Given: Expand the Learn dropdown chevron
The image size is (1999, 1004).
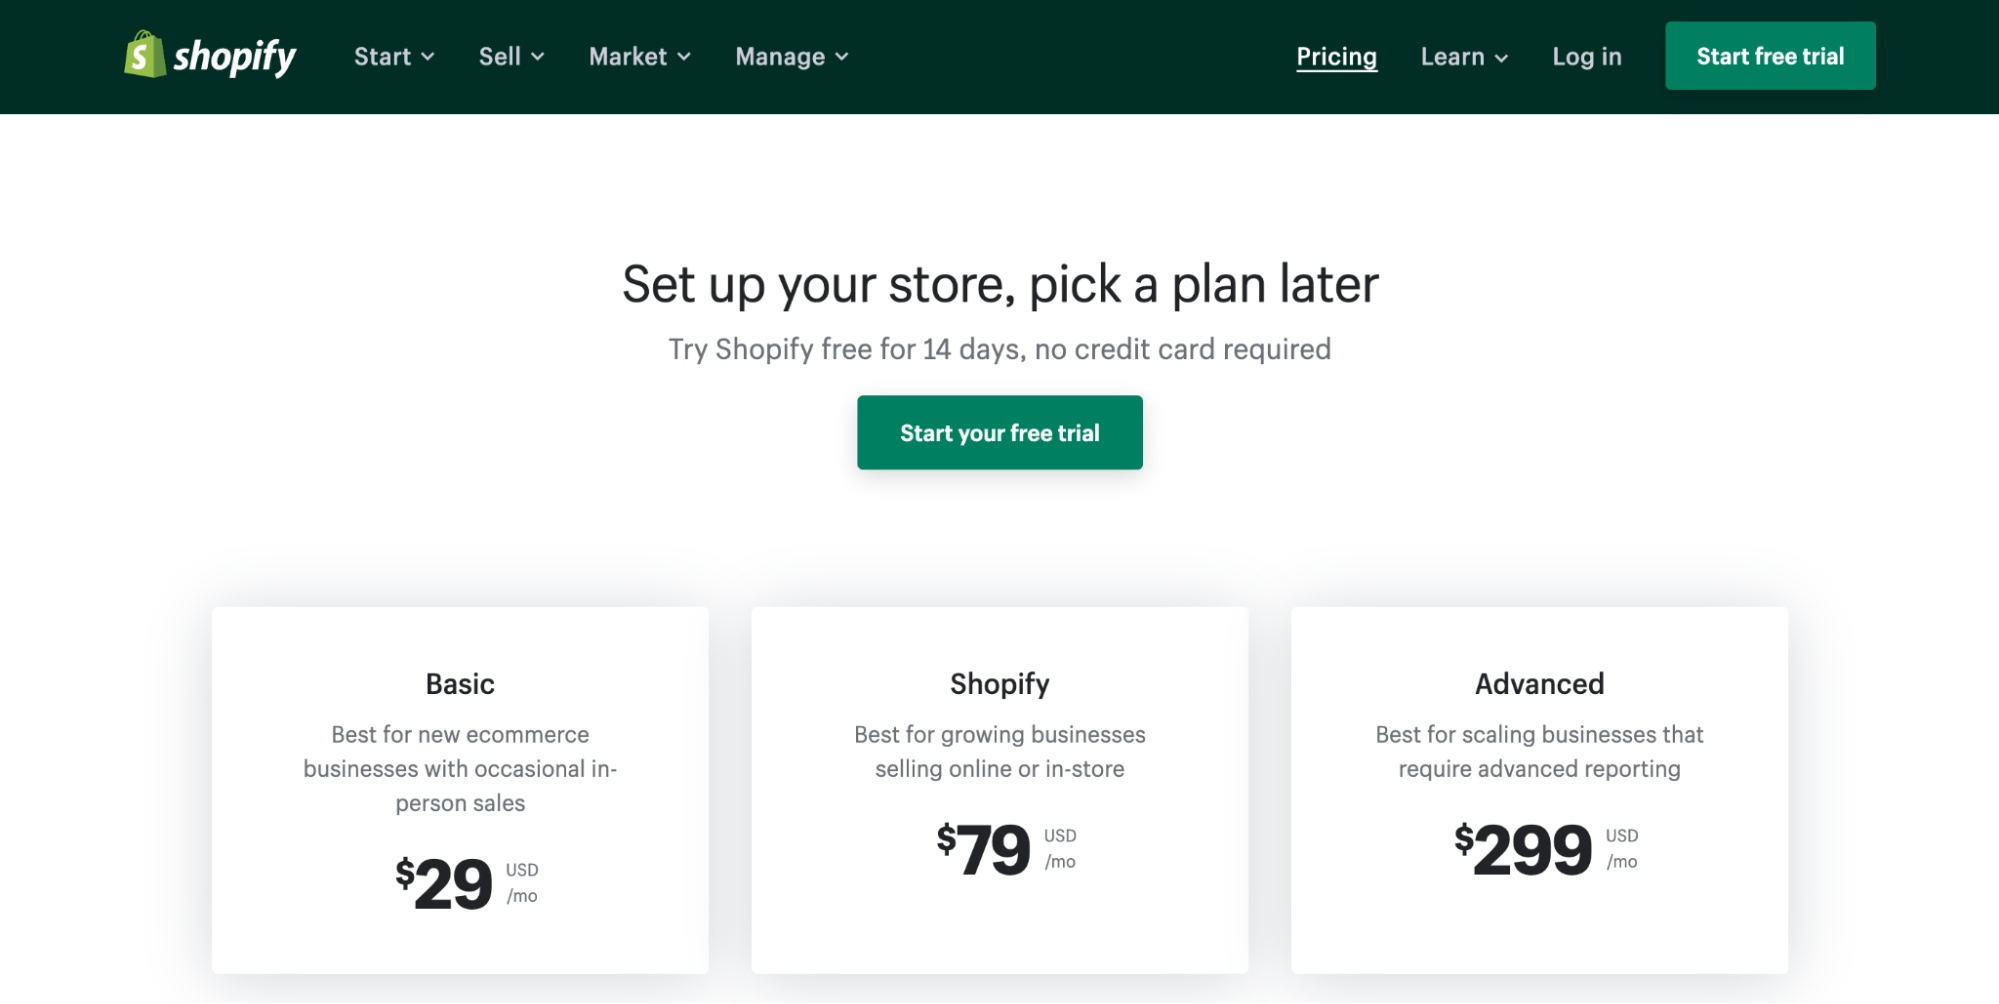Looking at the screenshot, I should (1501, 58).
